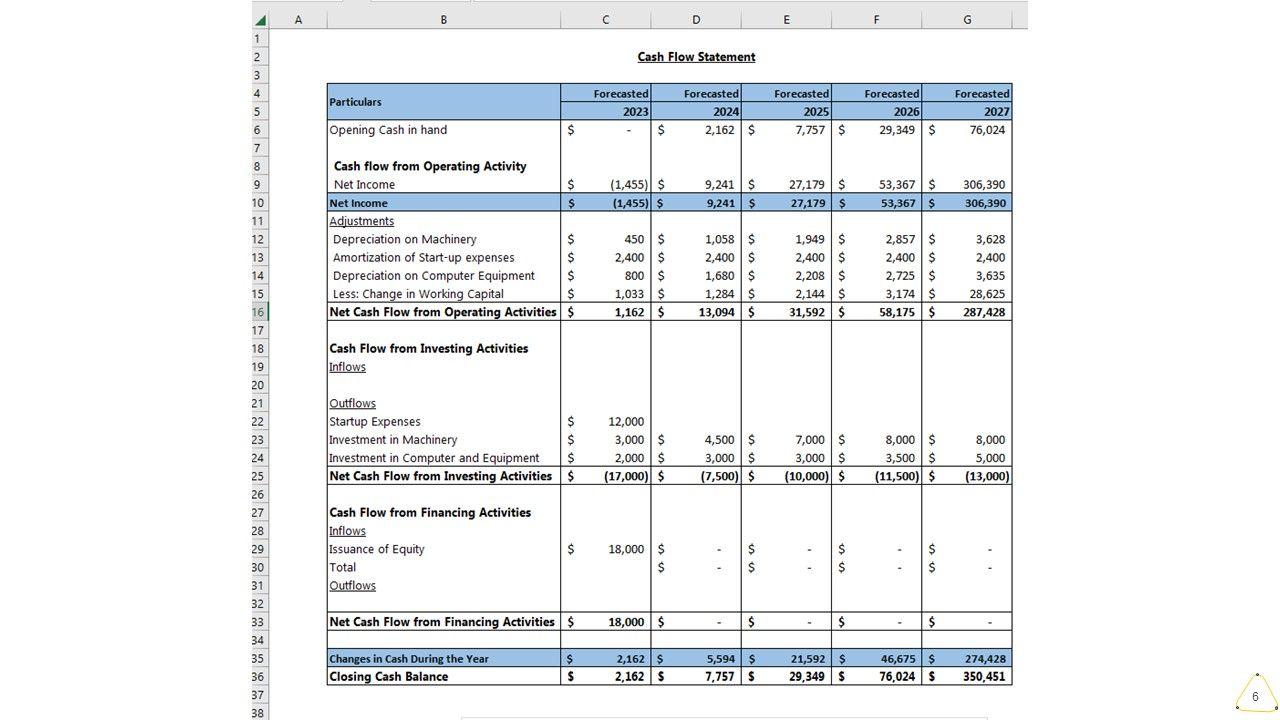This screenshot has height=720, width=1280.
Task: Click the select-all corner triangle
Action: pyautogui.click(x=261, y=20)
